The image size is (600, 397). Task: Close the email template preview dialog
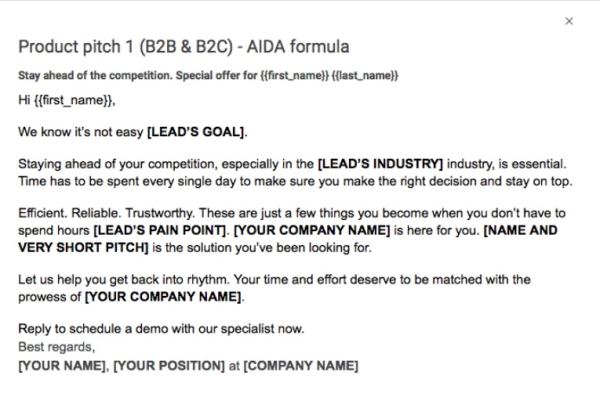click(x=569, y=21)
